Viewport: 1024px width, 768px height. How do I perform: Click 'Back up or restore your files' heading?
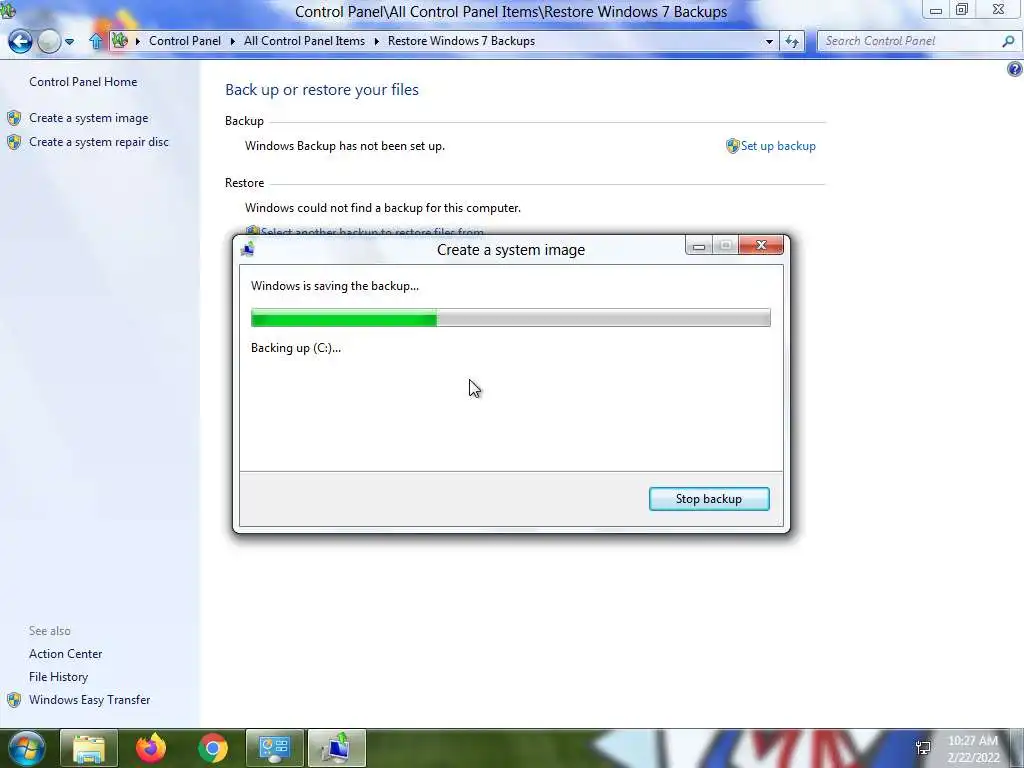click(322, 89)
